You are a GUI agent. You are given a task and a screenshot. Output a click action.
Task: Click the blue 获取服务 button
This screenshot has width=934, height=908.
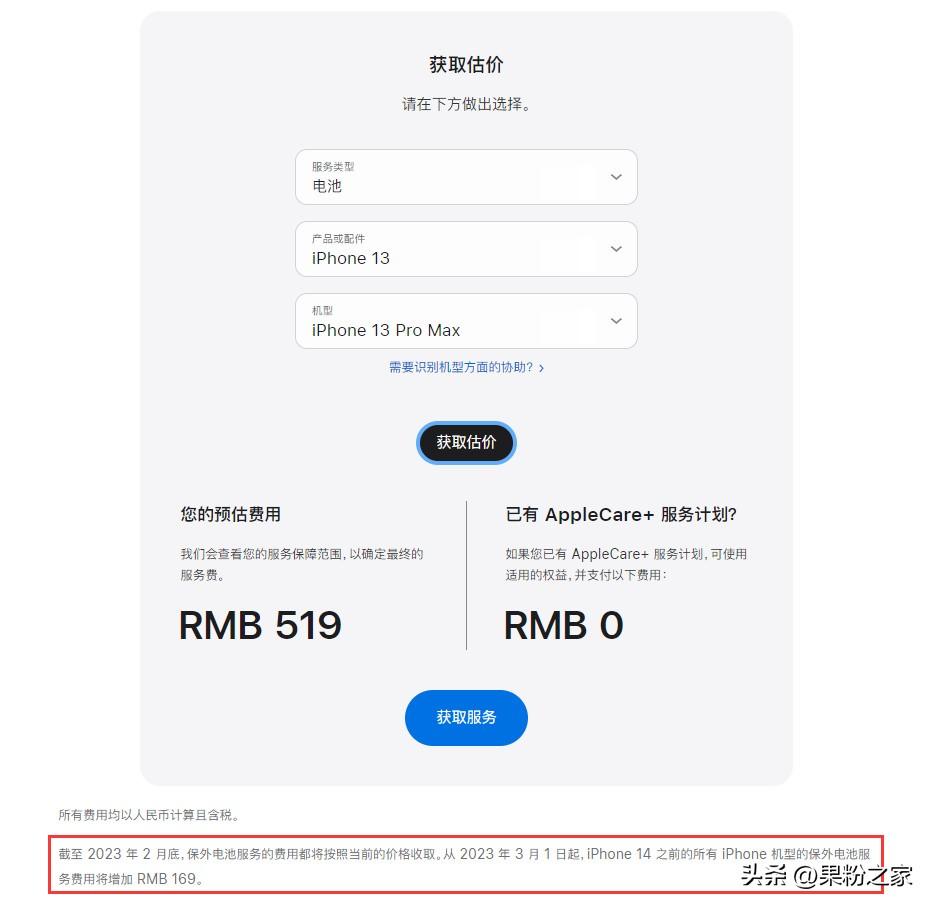click(x=466, y=717)
